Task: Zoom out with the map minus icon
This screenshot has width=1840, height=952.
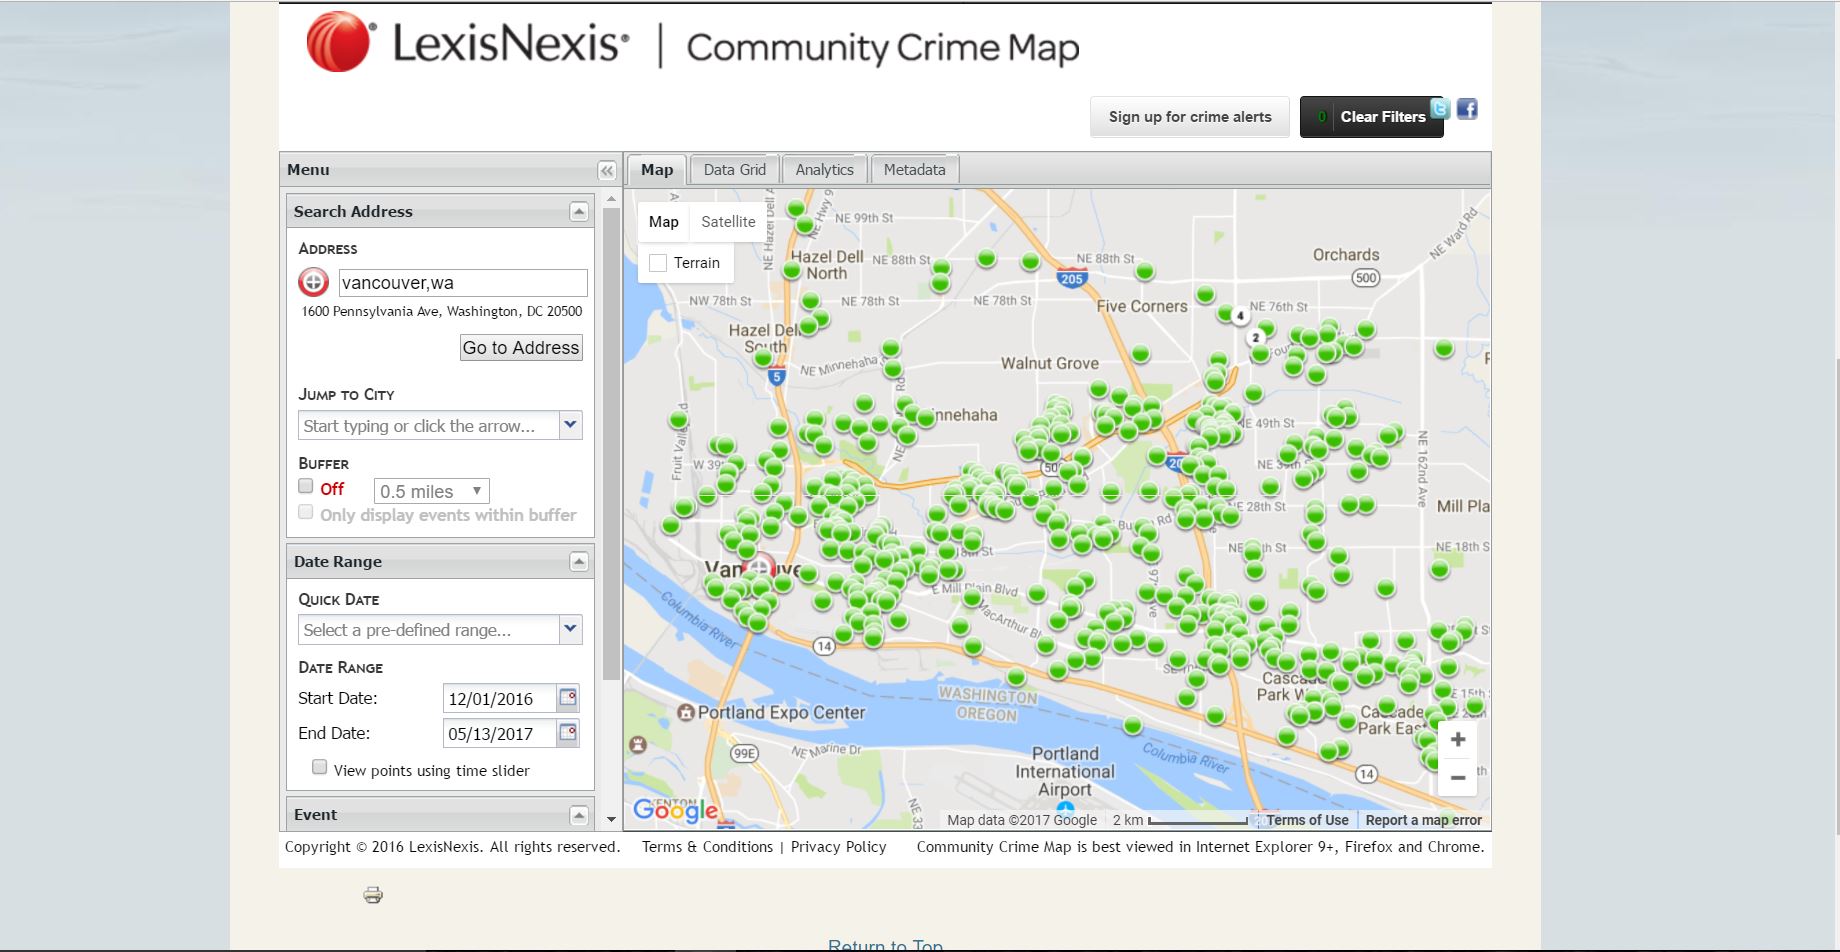Action: point(1457,777)
